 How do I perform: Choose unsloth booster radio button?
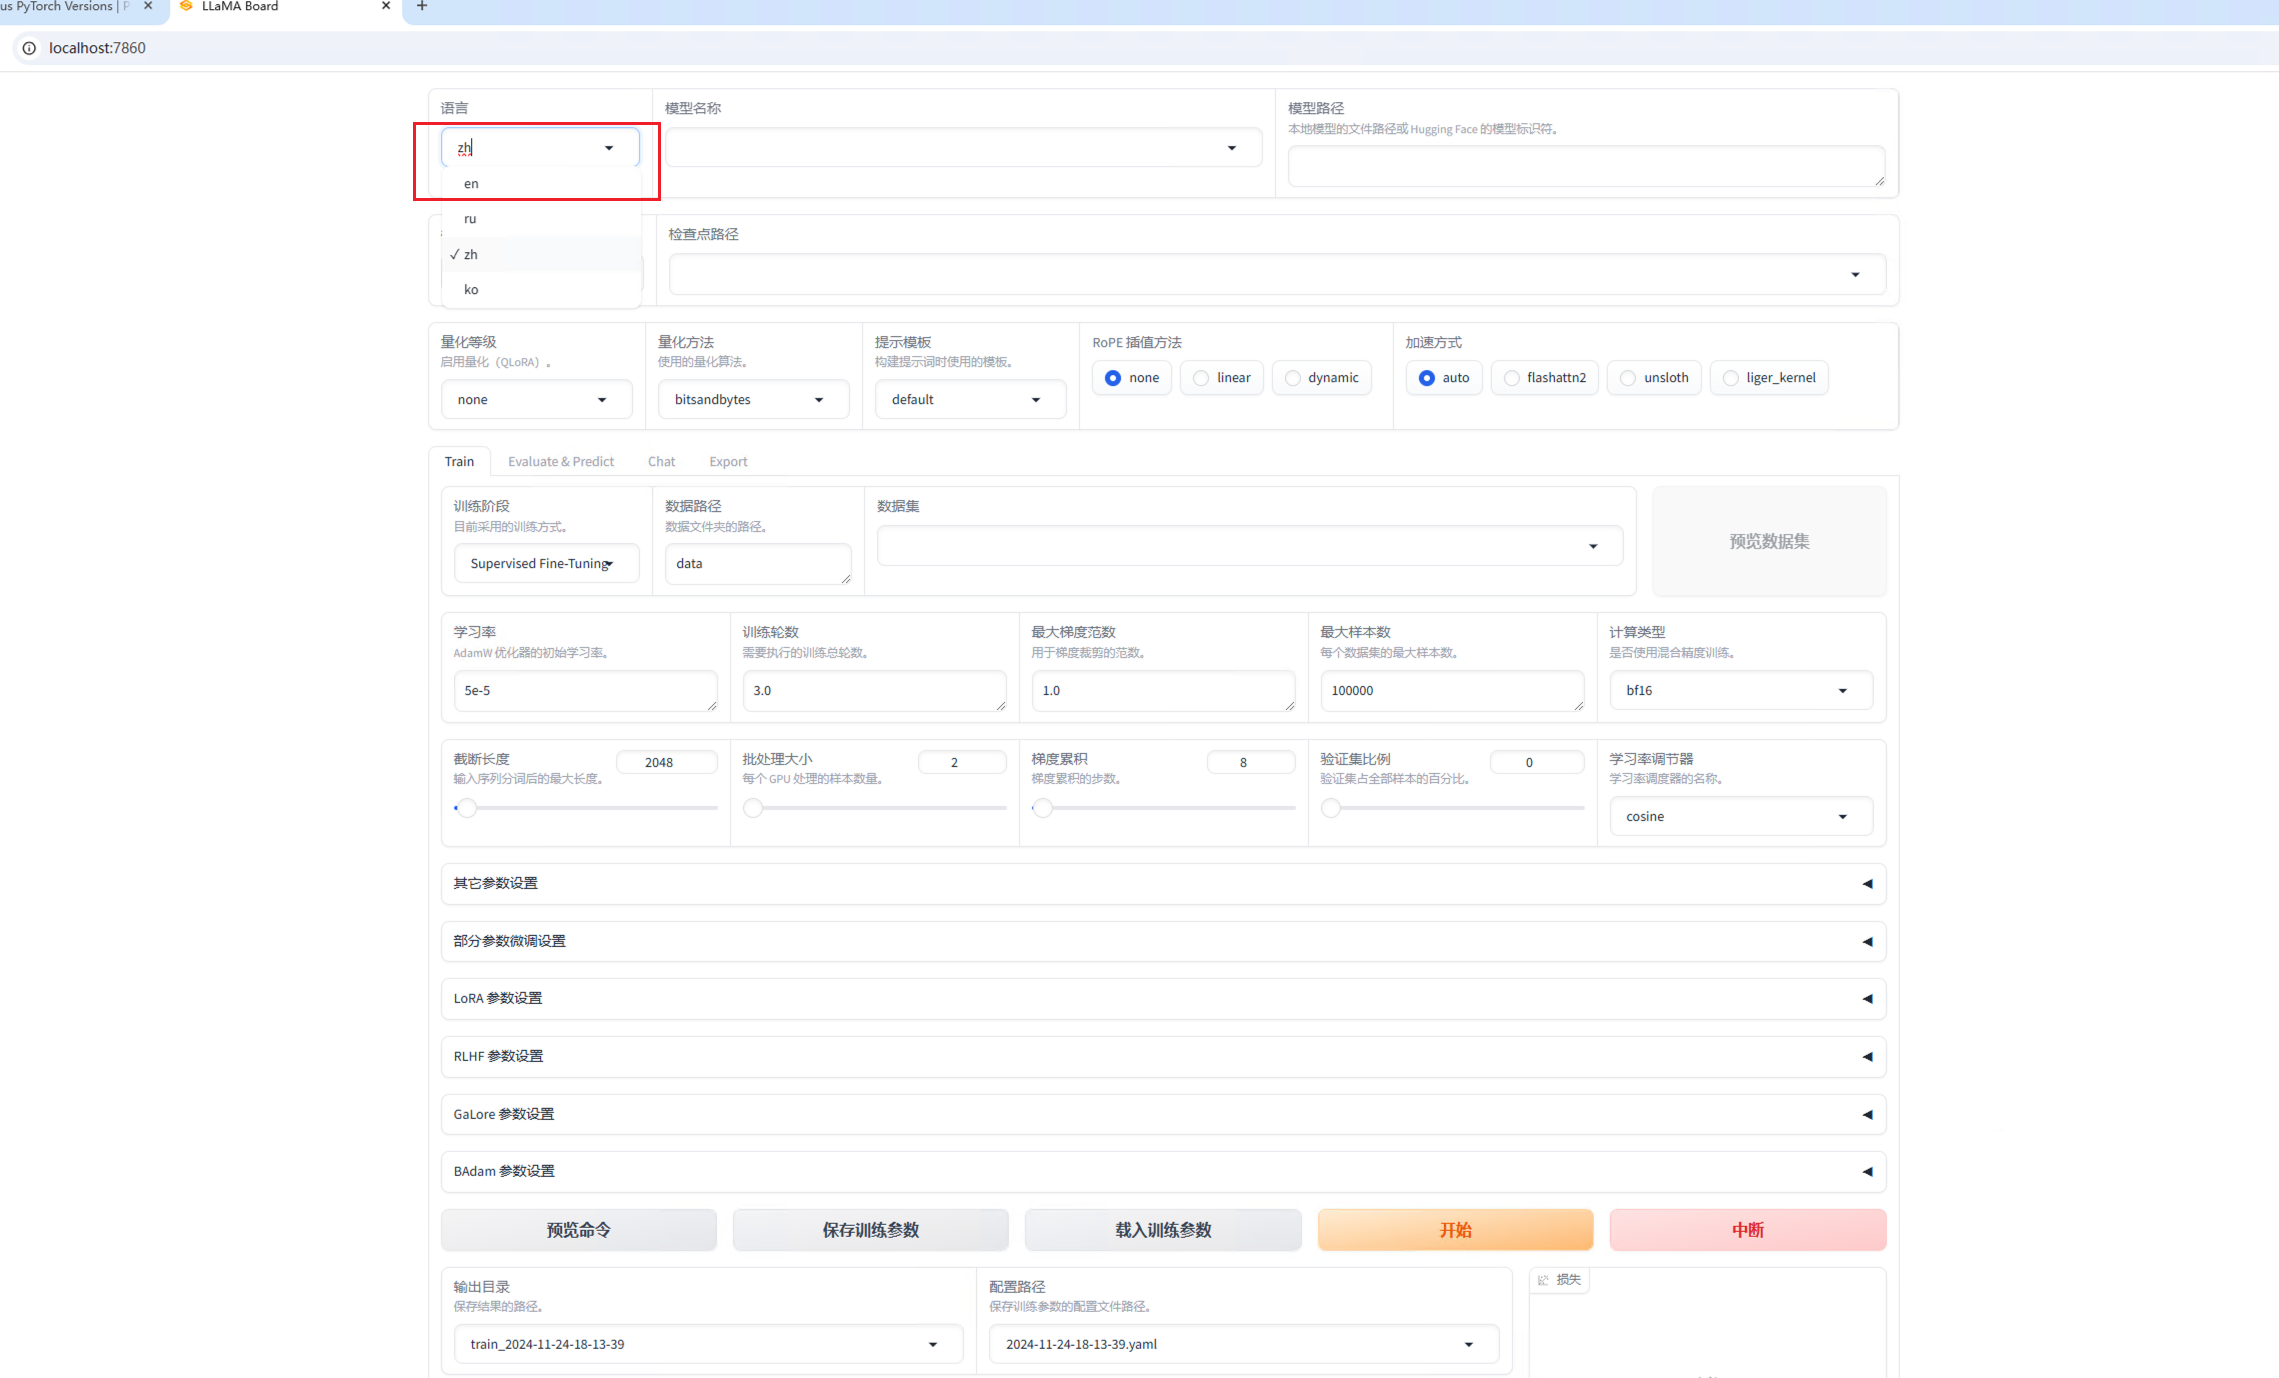point(1628,378)
